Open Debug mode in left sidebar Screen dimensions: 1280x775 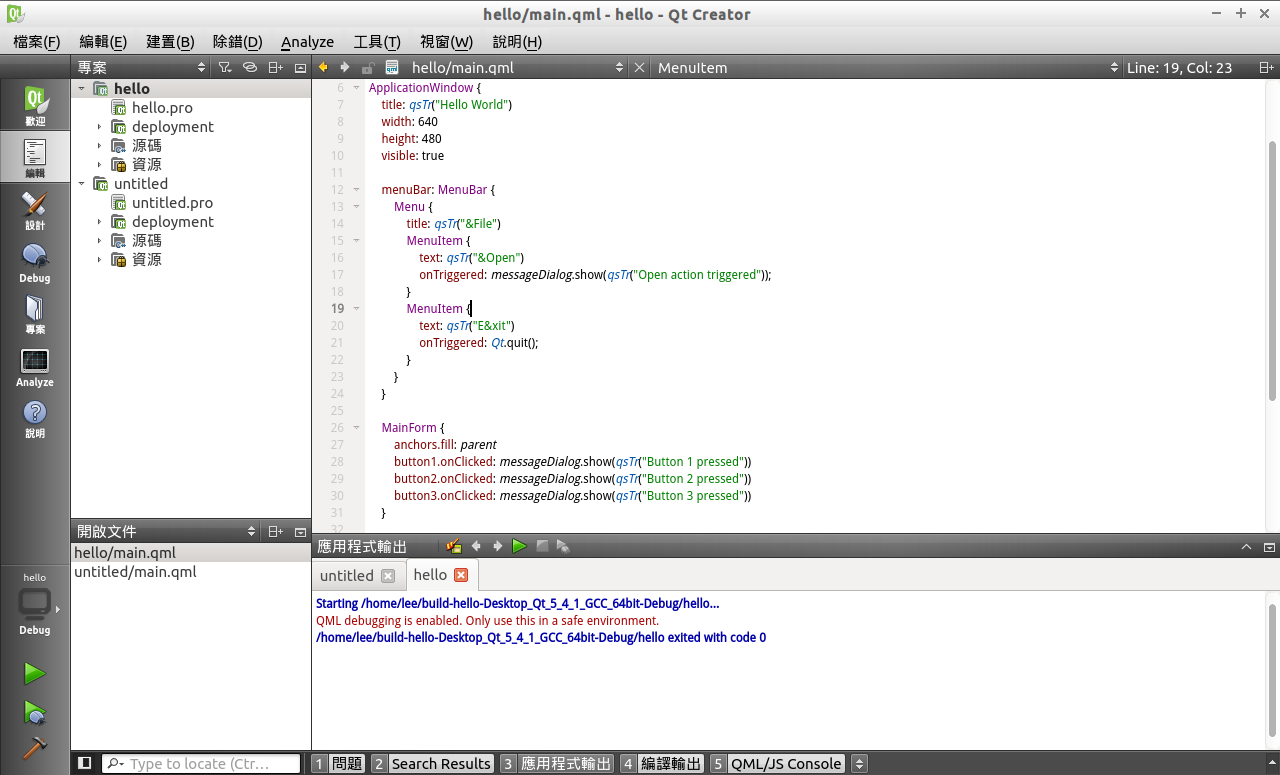click(35, 263)
